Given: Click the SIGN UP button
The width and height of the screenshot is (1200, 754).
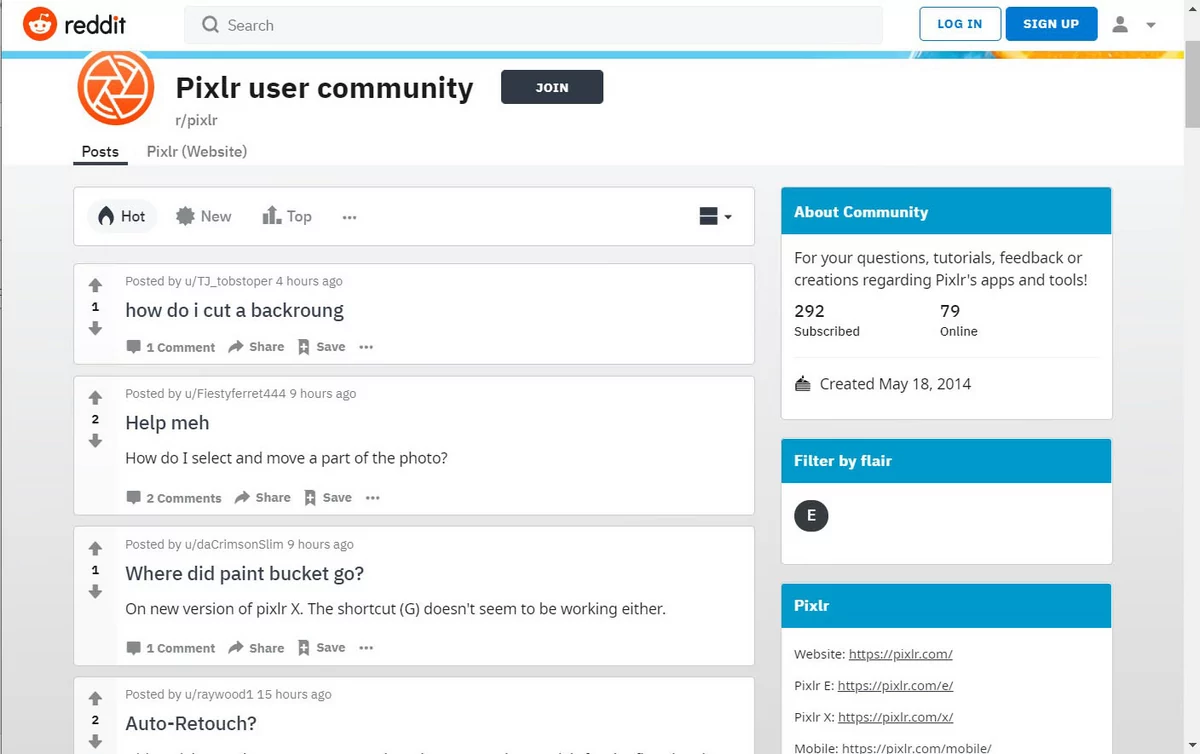Looking at the screenshot, I should pyautogui.click(x=1051, y=24).
